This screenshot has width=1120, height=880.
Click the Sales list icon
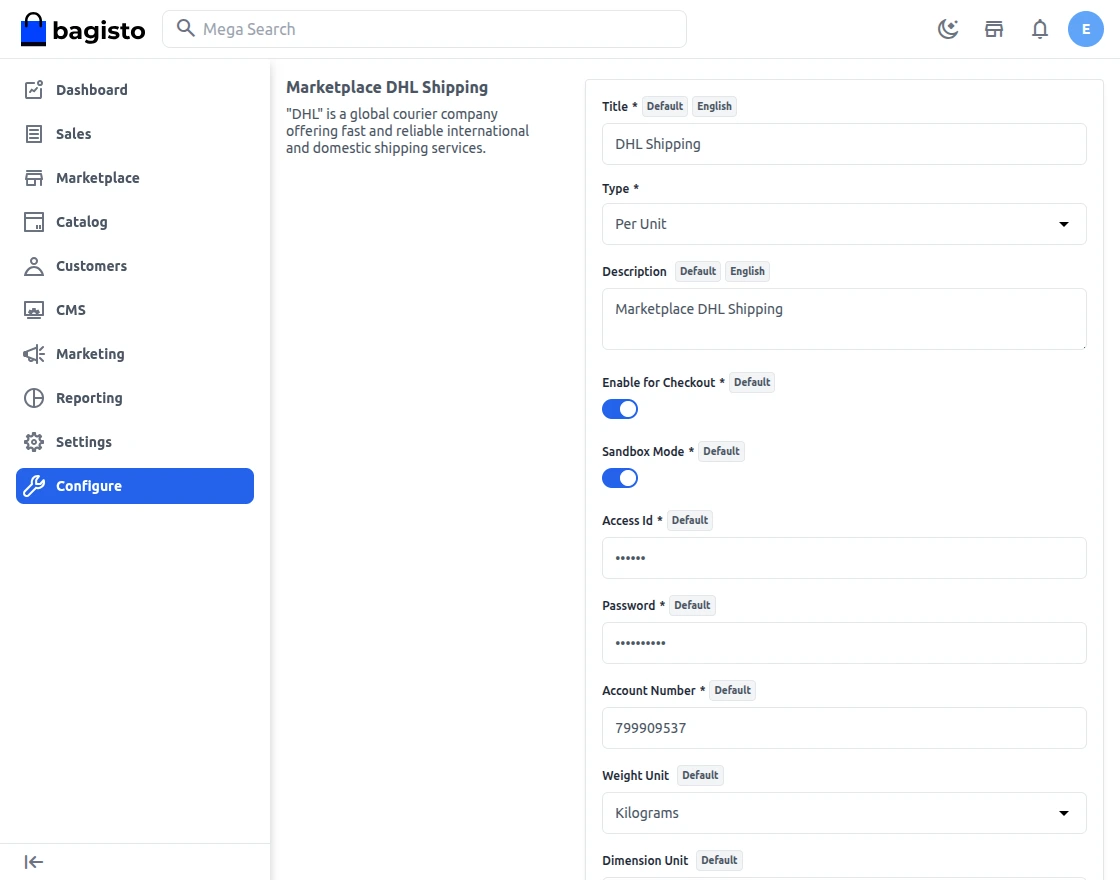tap(34, 134)
